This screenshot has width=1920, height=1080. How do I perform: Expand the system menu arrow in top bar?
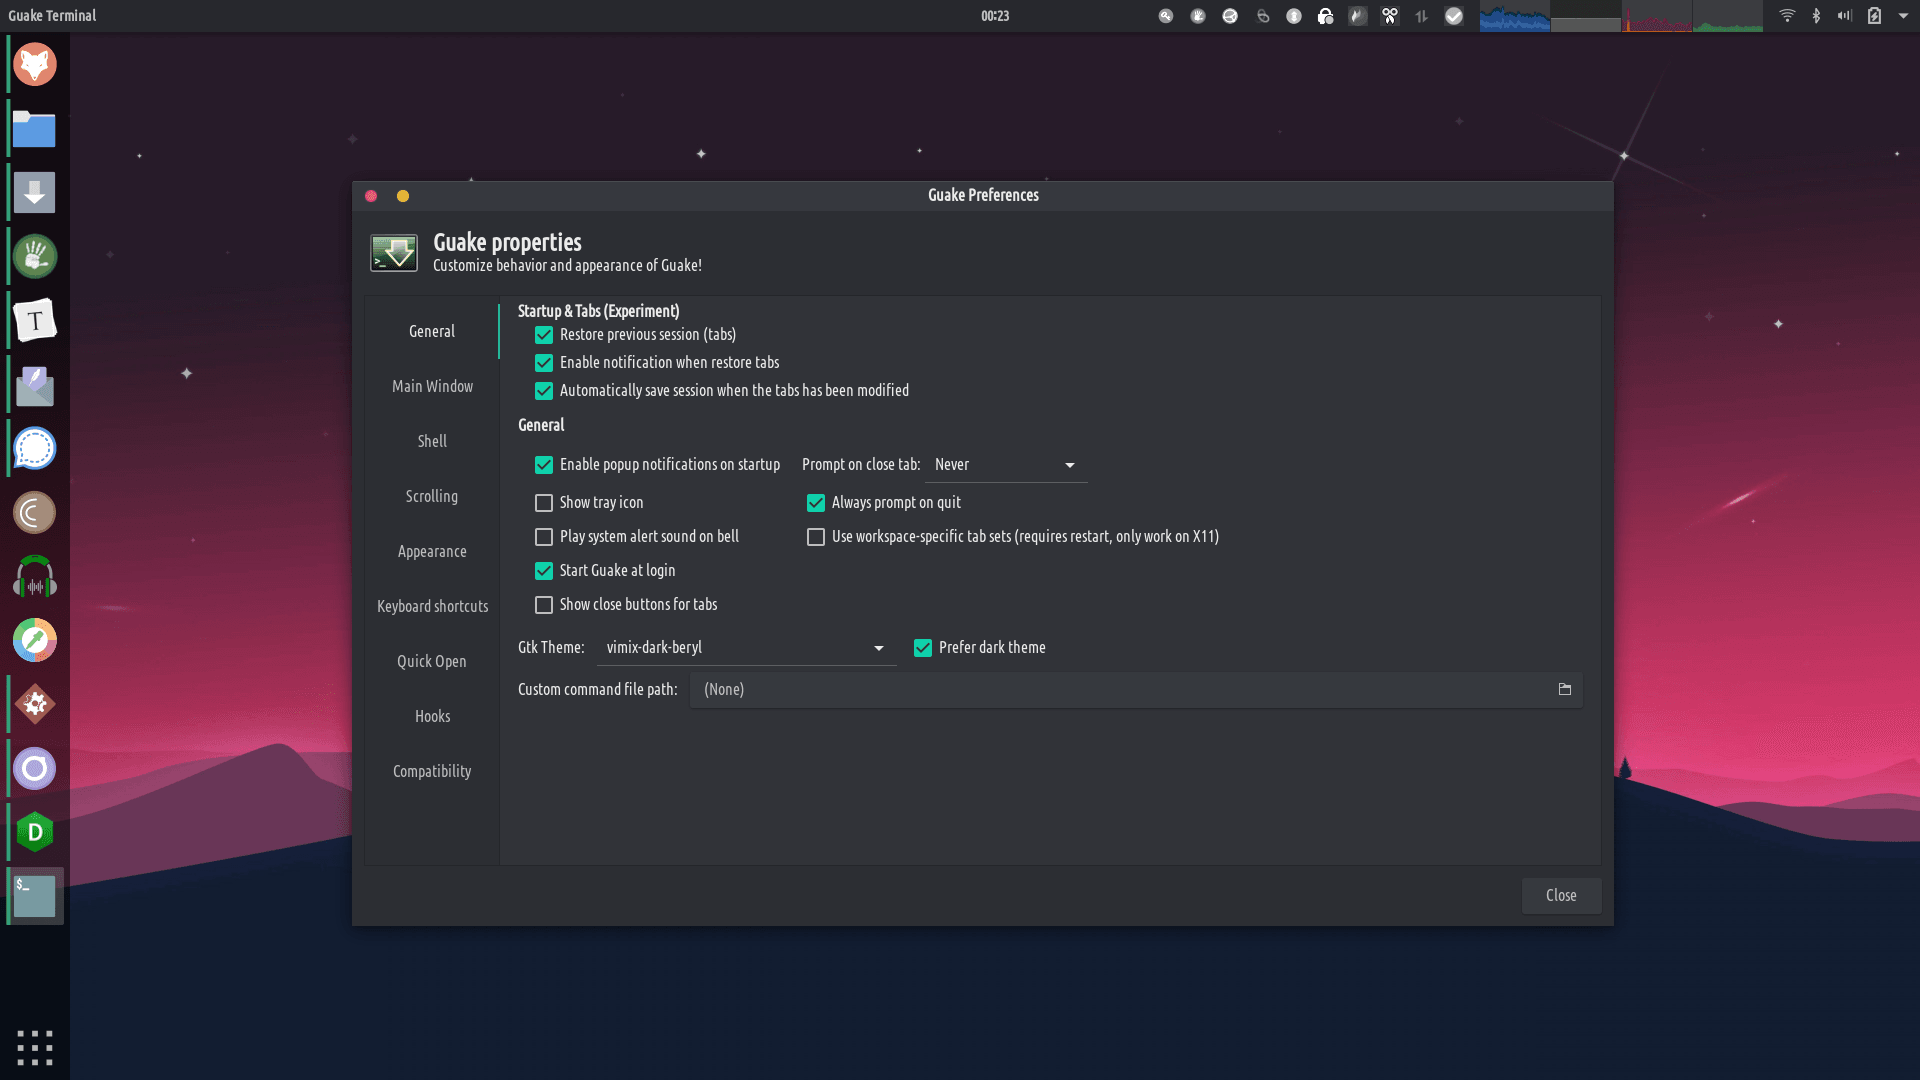1903,16
